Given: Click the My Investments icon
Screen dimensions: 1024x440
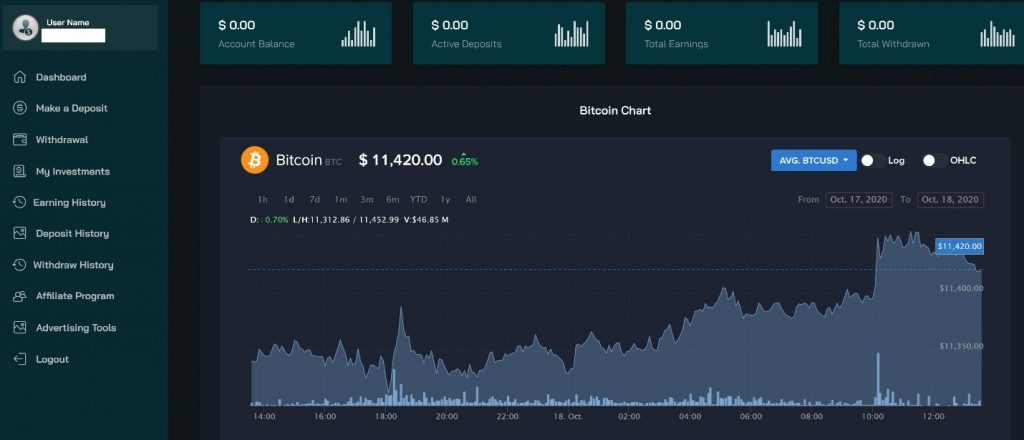Looking at the screenshot, I should (20, 171).
